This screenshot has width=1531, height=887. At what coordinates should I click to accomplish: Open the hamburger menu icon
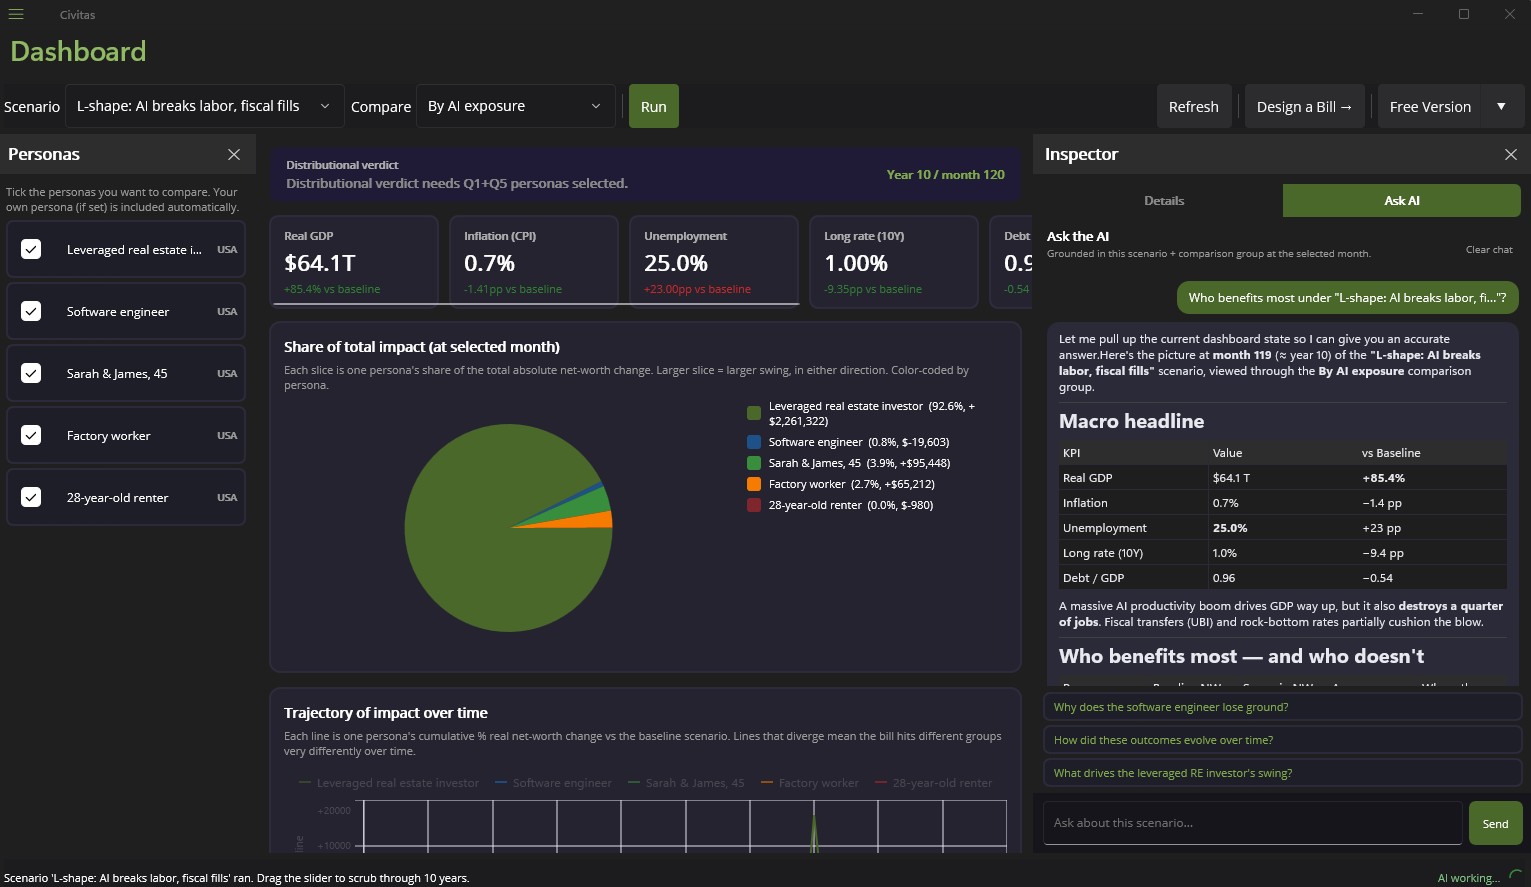point(16,14)
